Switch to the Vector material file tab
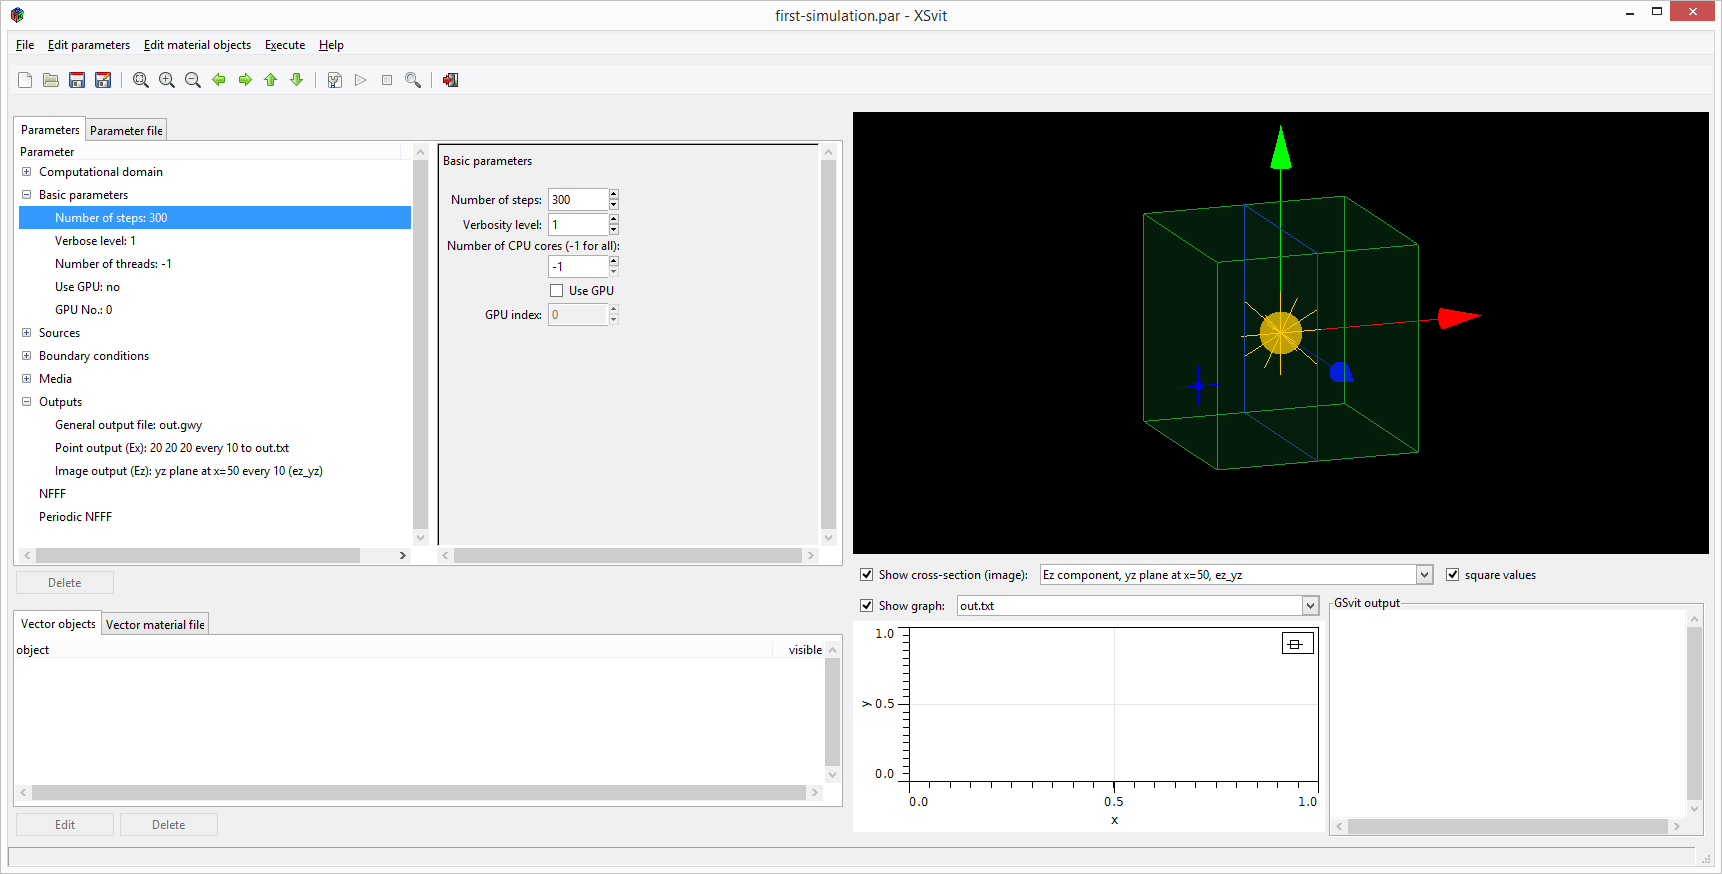The width and height of the screenshot is (1722, 874). pyautogui.click(x=155, y=625)
